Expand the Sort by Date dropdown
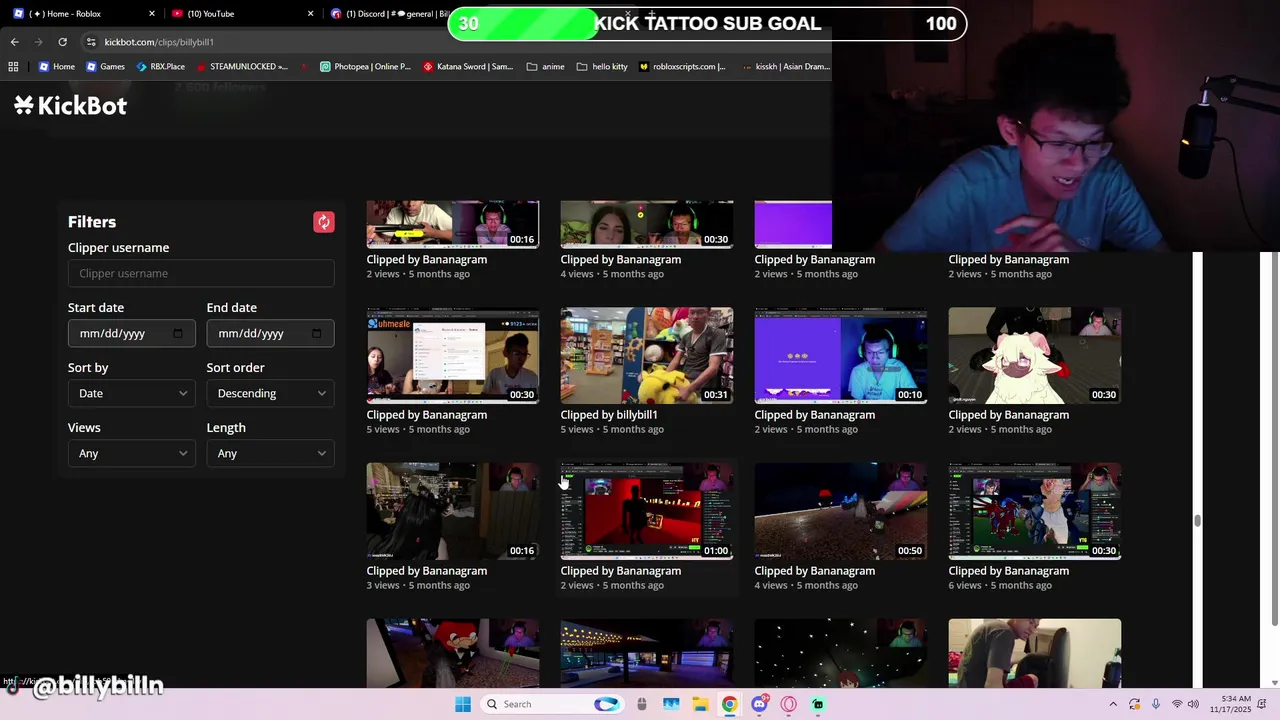Viewport: 1280px width, 720px height. click(131, 393)
